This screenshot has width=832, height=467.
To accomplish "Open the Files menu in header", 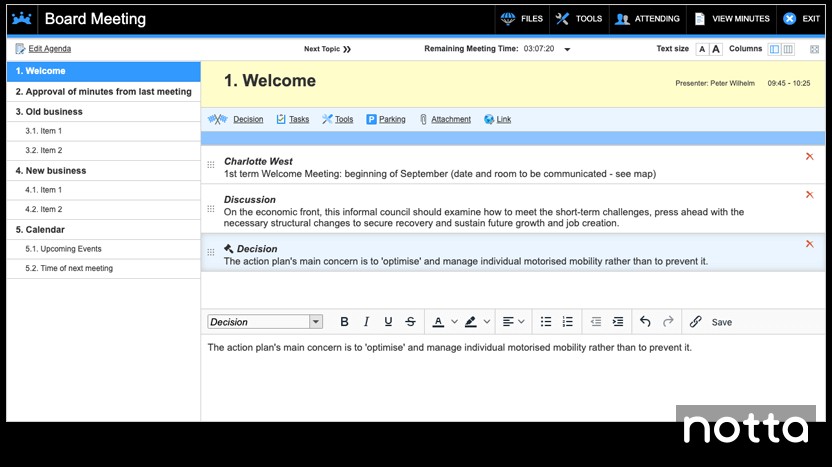I will point(522,19).
